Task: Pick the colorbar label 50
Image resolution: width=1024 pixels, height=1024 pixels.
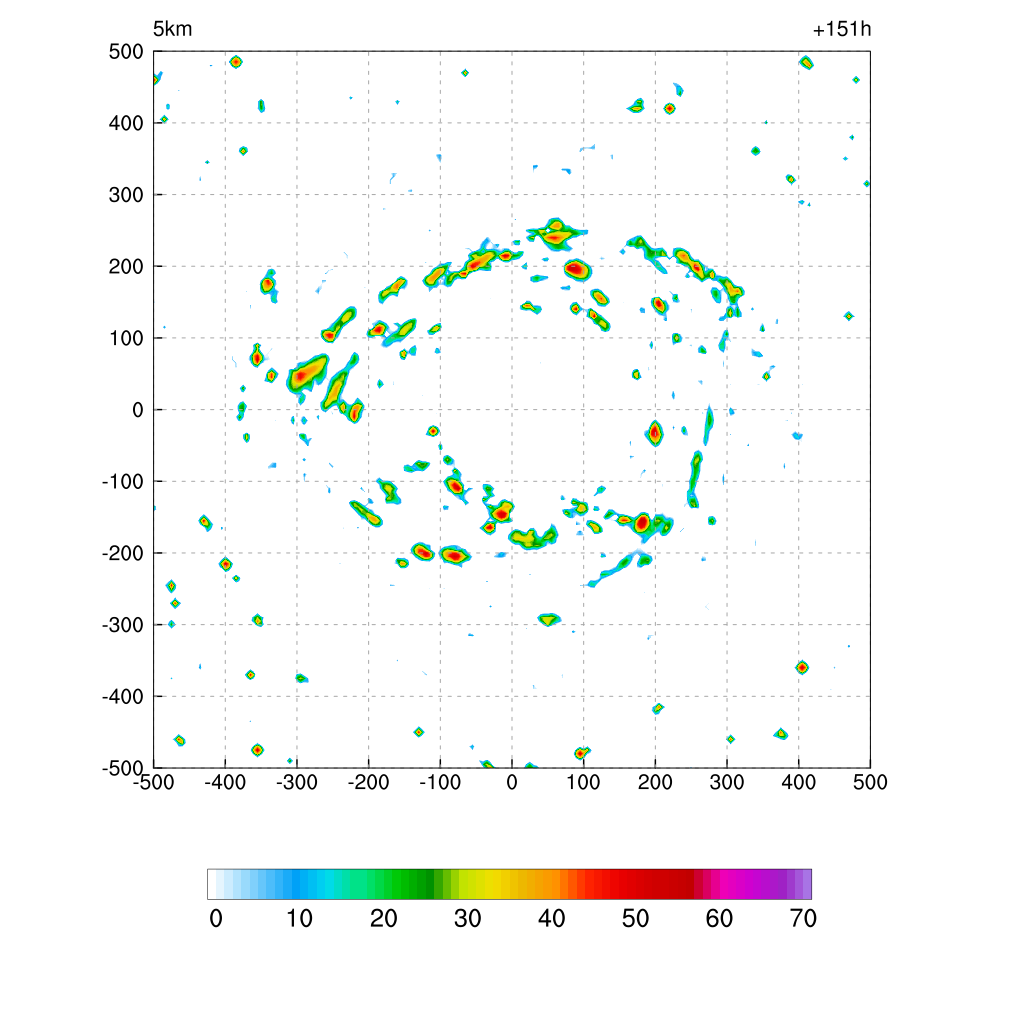Action: pyautogui.click(x=635, y=919)
